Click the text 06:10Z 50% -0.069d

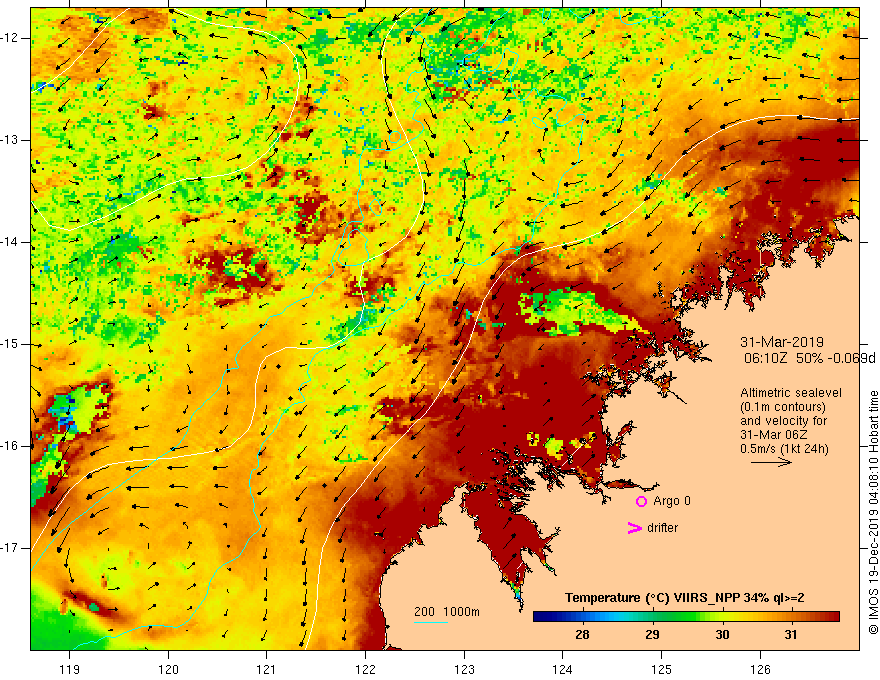point(809,358)
